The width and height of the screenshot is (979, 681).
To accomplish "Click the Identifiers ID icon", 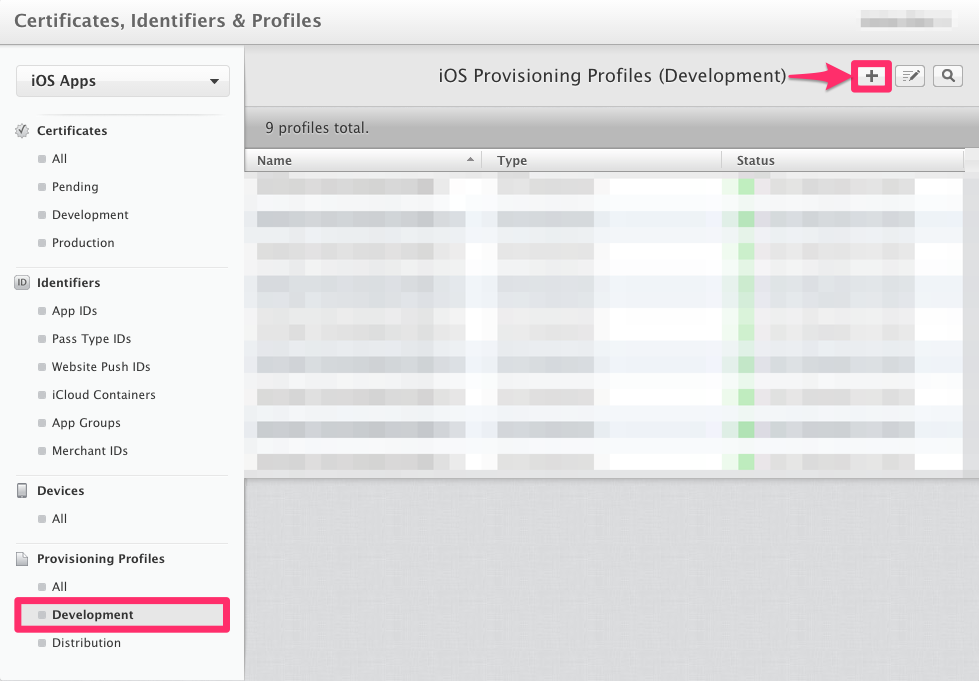I will pos(22,283).
